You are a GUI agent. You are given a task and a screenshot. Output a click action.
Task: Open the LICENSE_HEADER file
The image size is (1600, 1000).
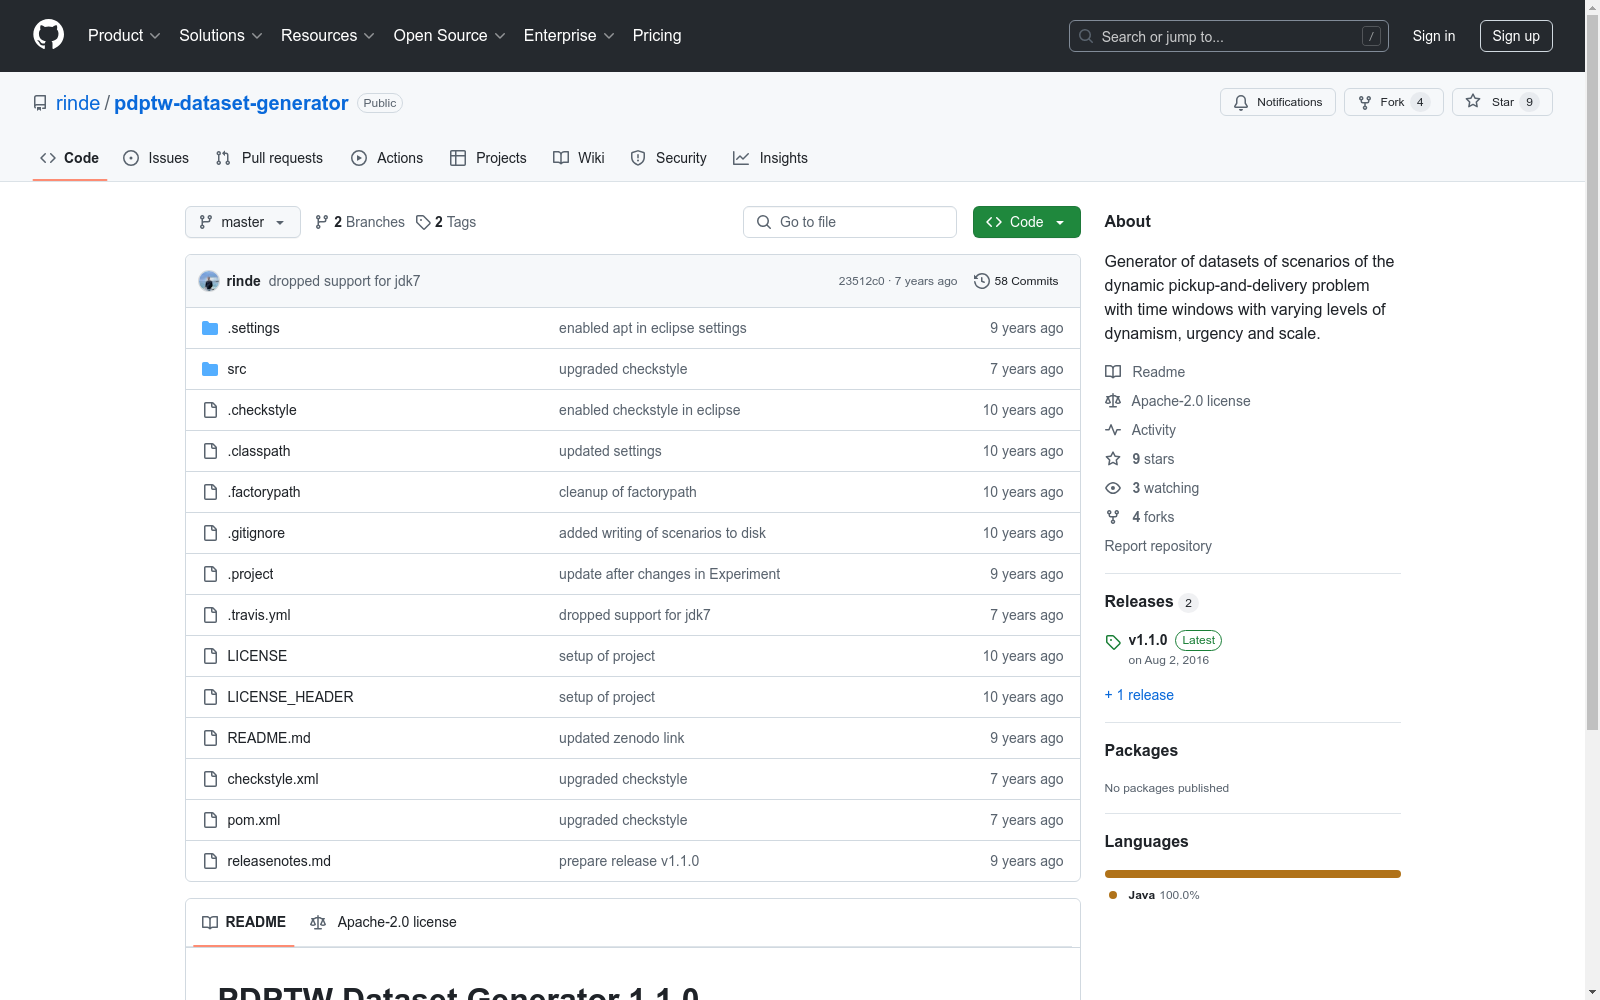[290, 697]
